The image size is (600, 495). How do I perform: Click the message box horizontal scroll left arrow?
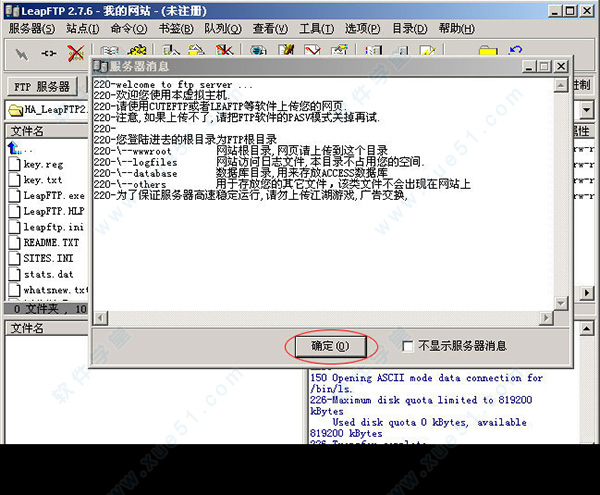click(101, 318)
